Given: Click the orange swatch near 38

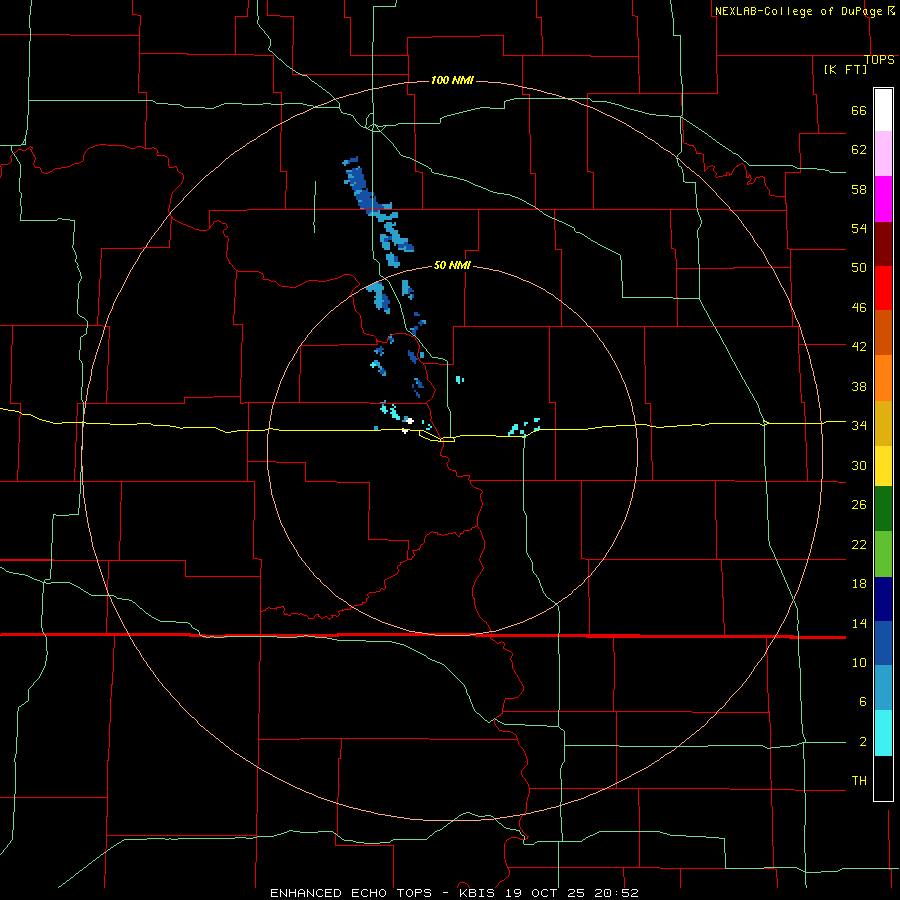Looking at the screenshot, I should (883, 378).
